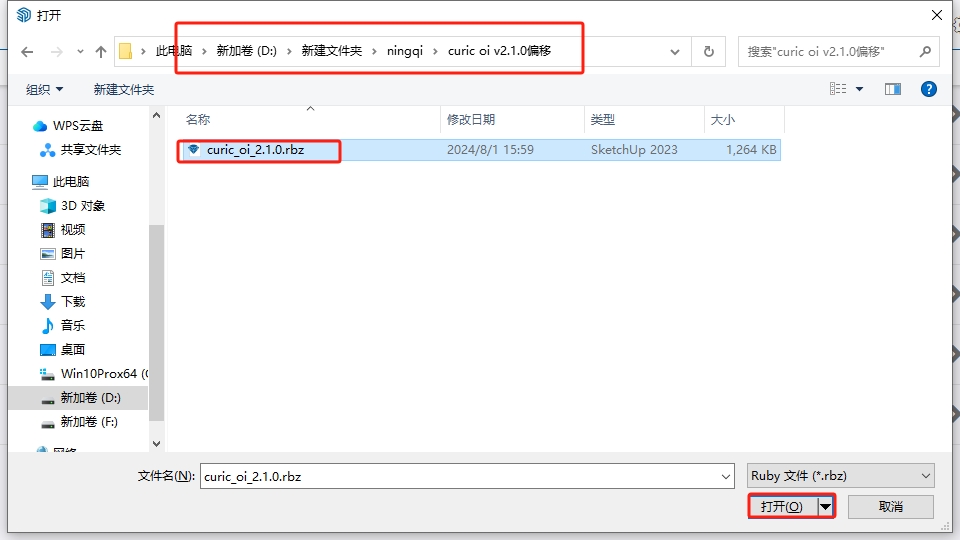
Task: Refresh the current folder view
Action: tap(708, 52)
